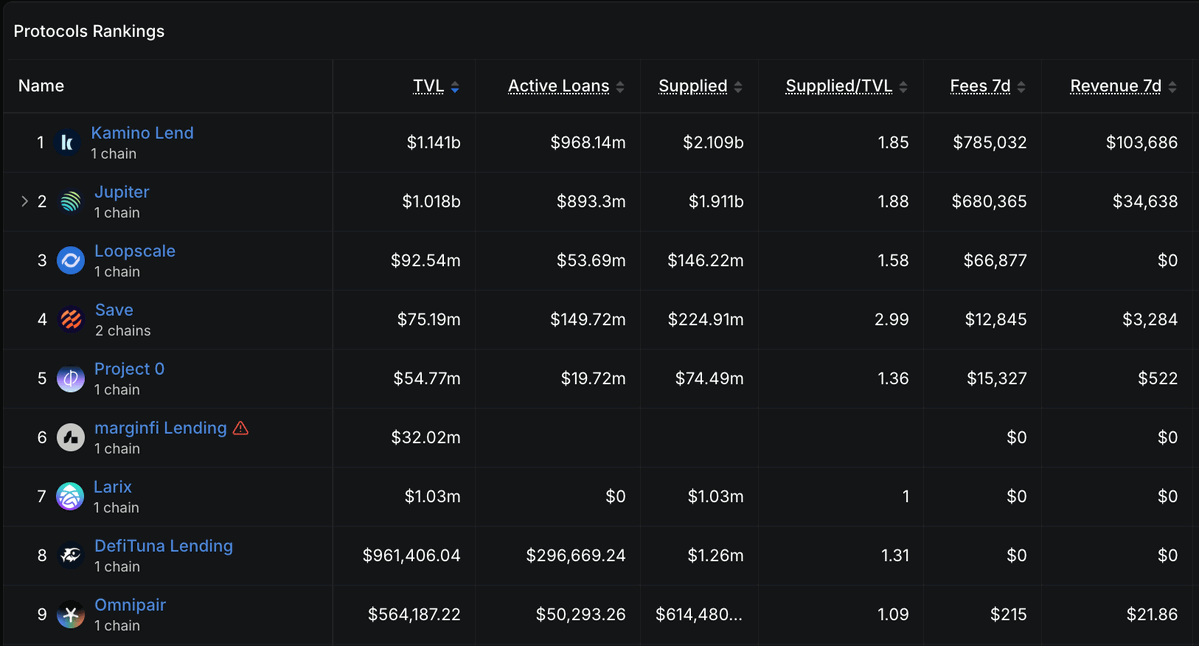Click the Save protocol orange logo
This screenshot has width=1199, height=646.
(x=71, y=320)
